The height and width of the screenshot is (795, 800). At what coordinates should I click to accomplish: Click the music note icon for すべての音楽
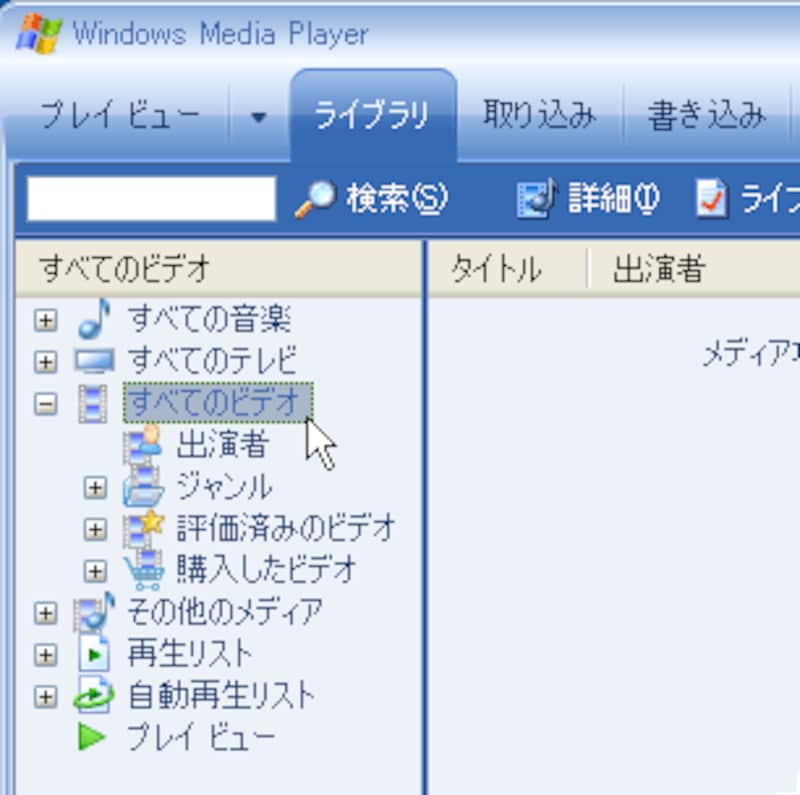tap(95, 318)
